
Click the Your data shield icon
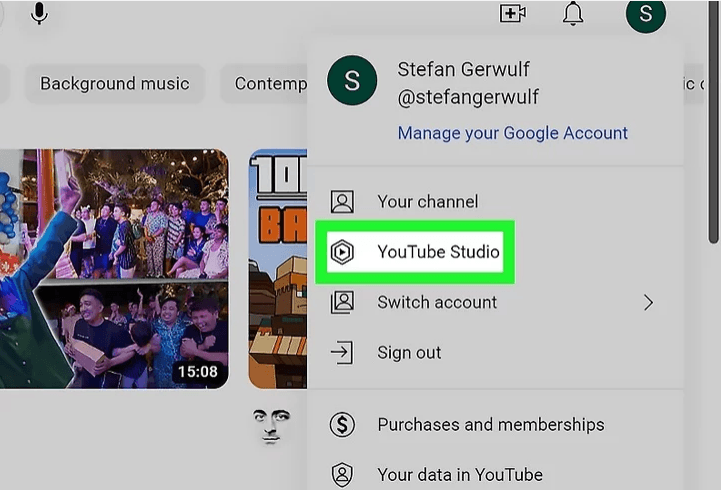pyautogui.click(x=342, y=475)
